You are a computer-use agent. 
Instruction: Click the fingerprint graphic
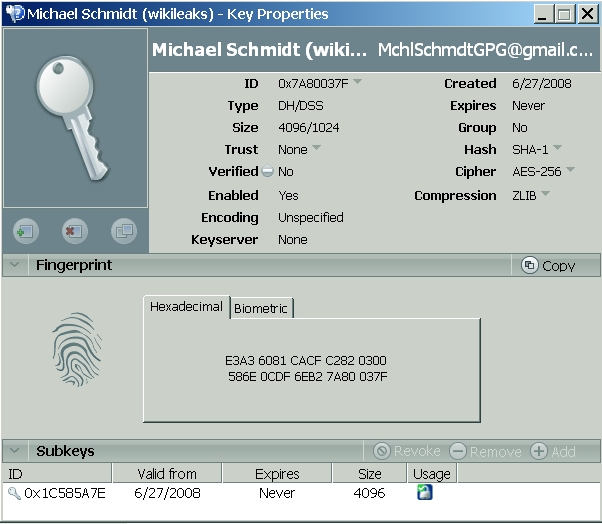tap(77, 349)
